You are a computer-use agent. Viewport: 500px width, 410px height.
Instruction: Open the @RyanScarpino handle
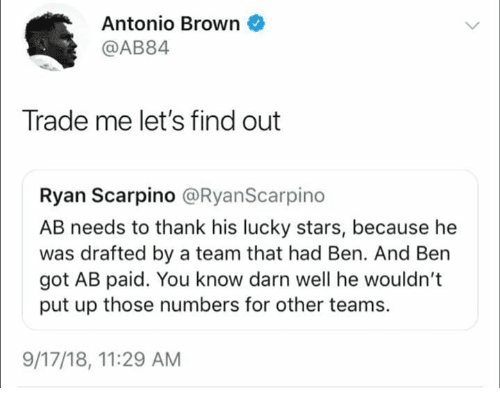[253, 196]
